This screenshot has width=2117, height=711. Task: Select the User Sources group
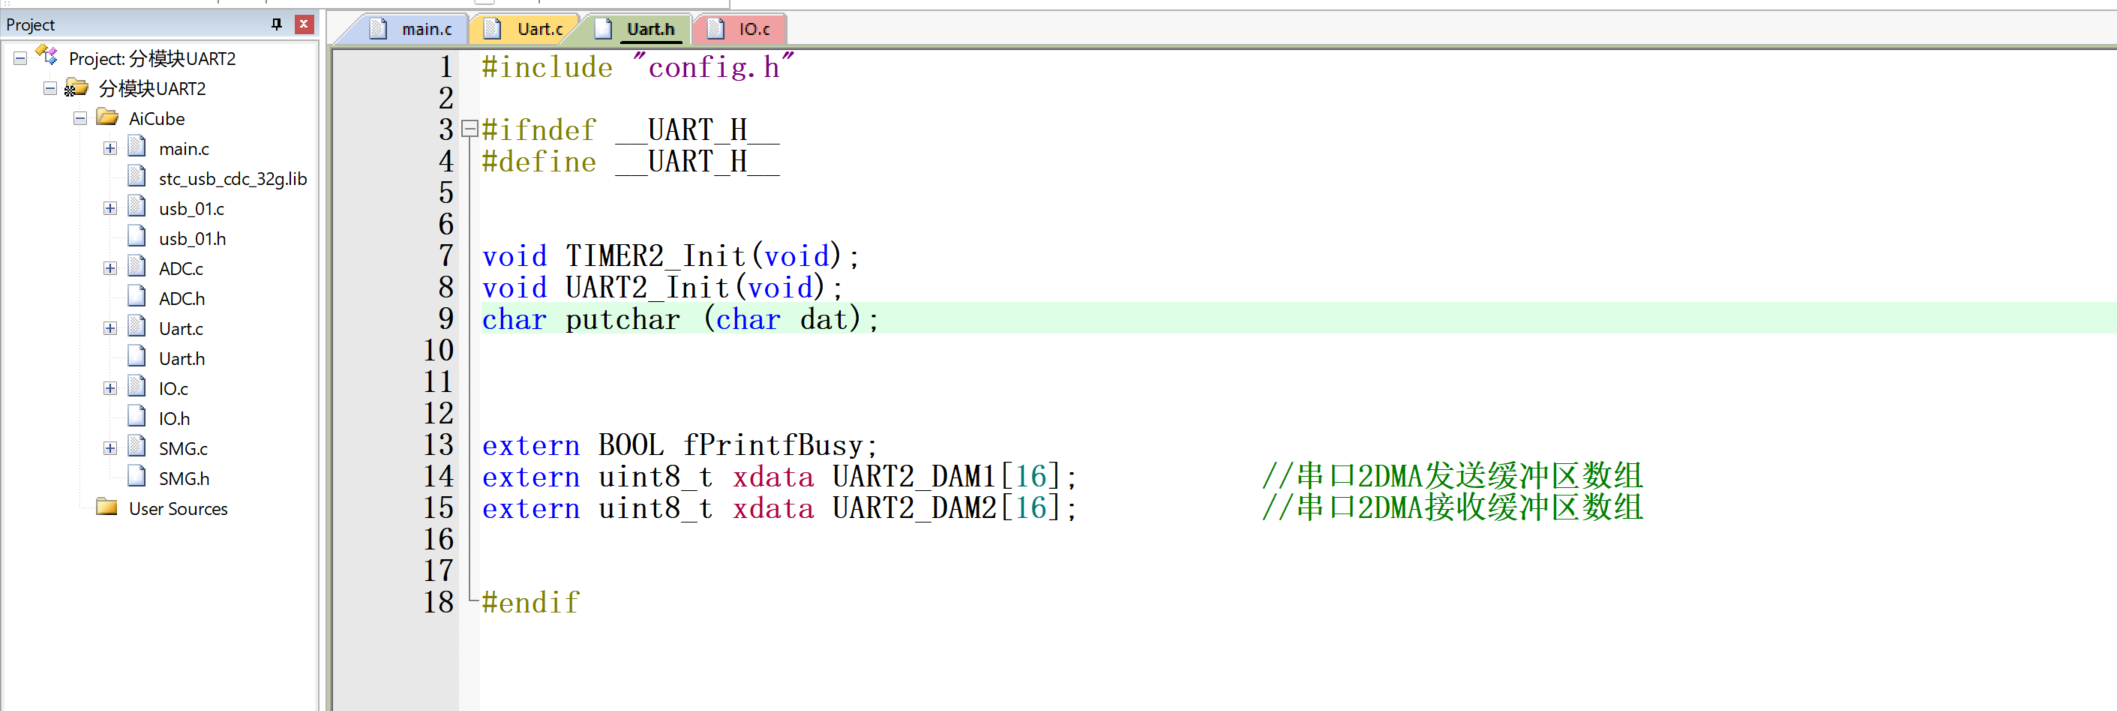pyautogui.click(x=178, y=509)
